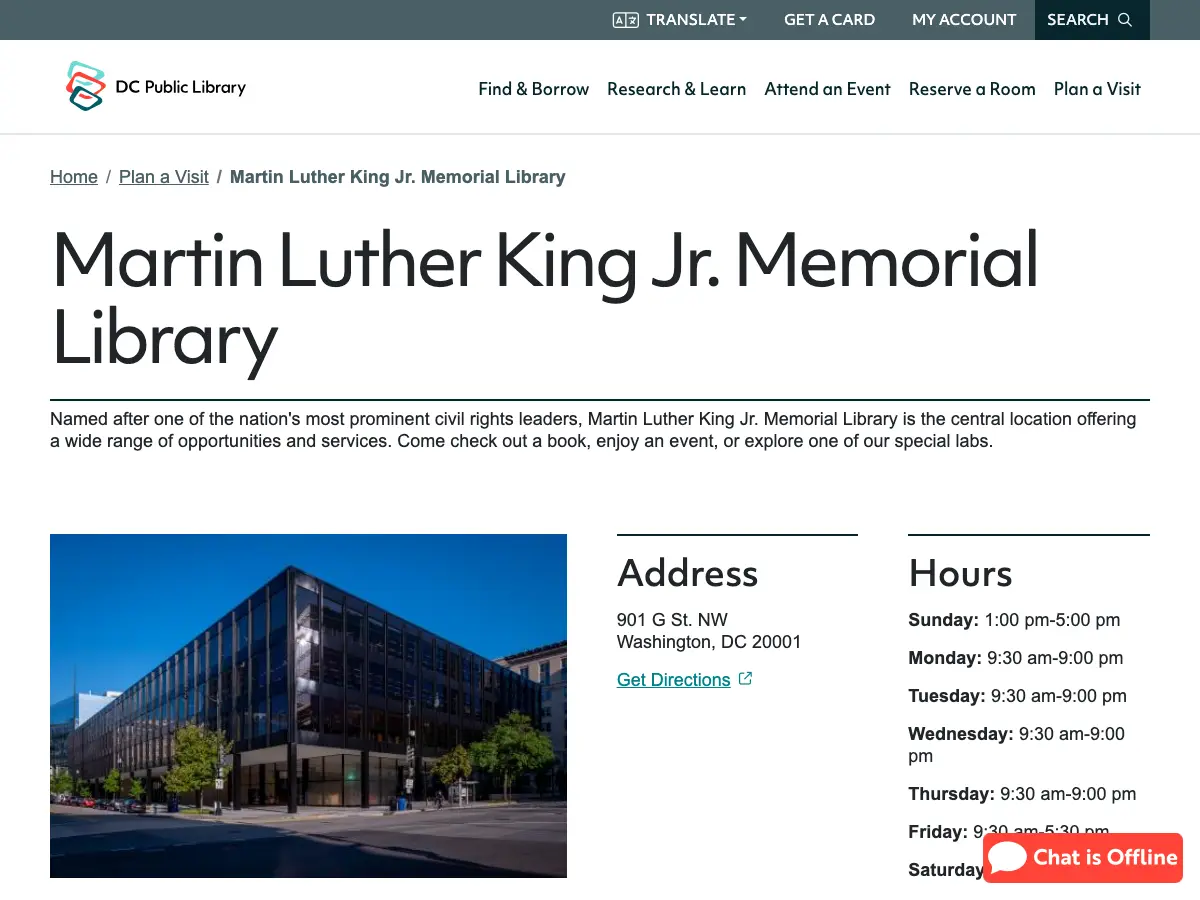The width and height of the screenshot is (1200, 900).
Task: Click the library building photo
Action: click(308, 706)
